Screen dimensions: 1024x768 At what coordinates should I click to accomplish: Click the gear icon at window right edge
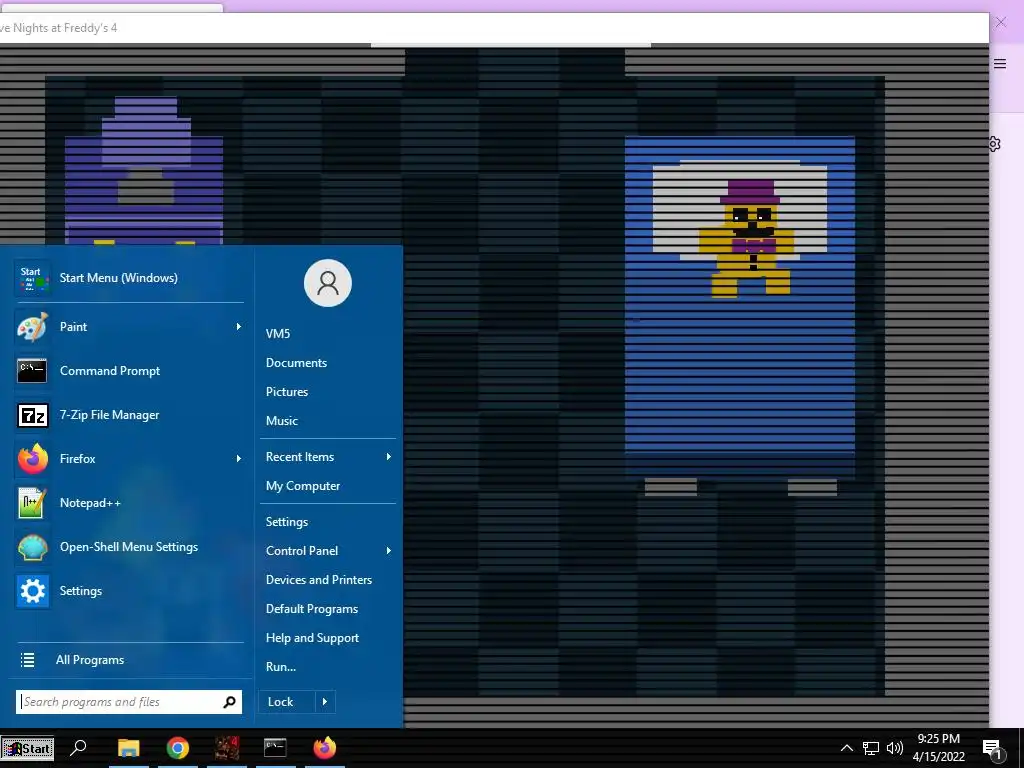click(995, 144)
